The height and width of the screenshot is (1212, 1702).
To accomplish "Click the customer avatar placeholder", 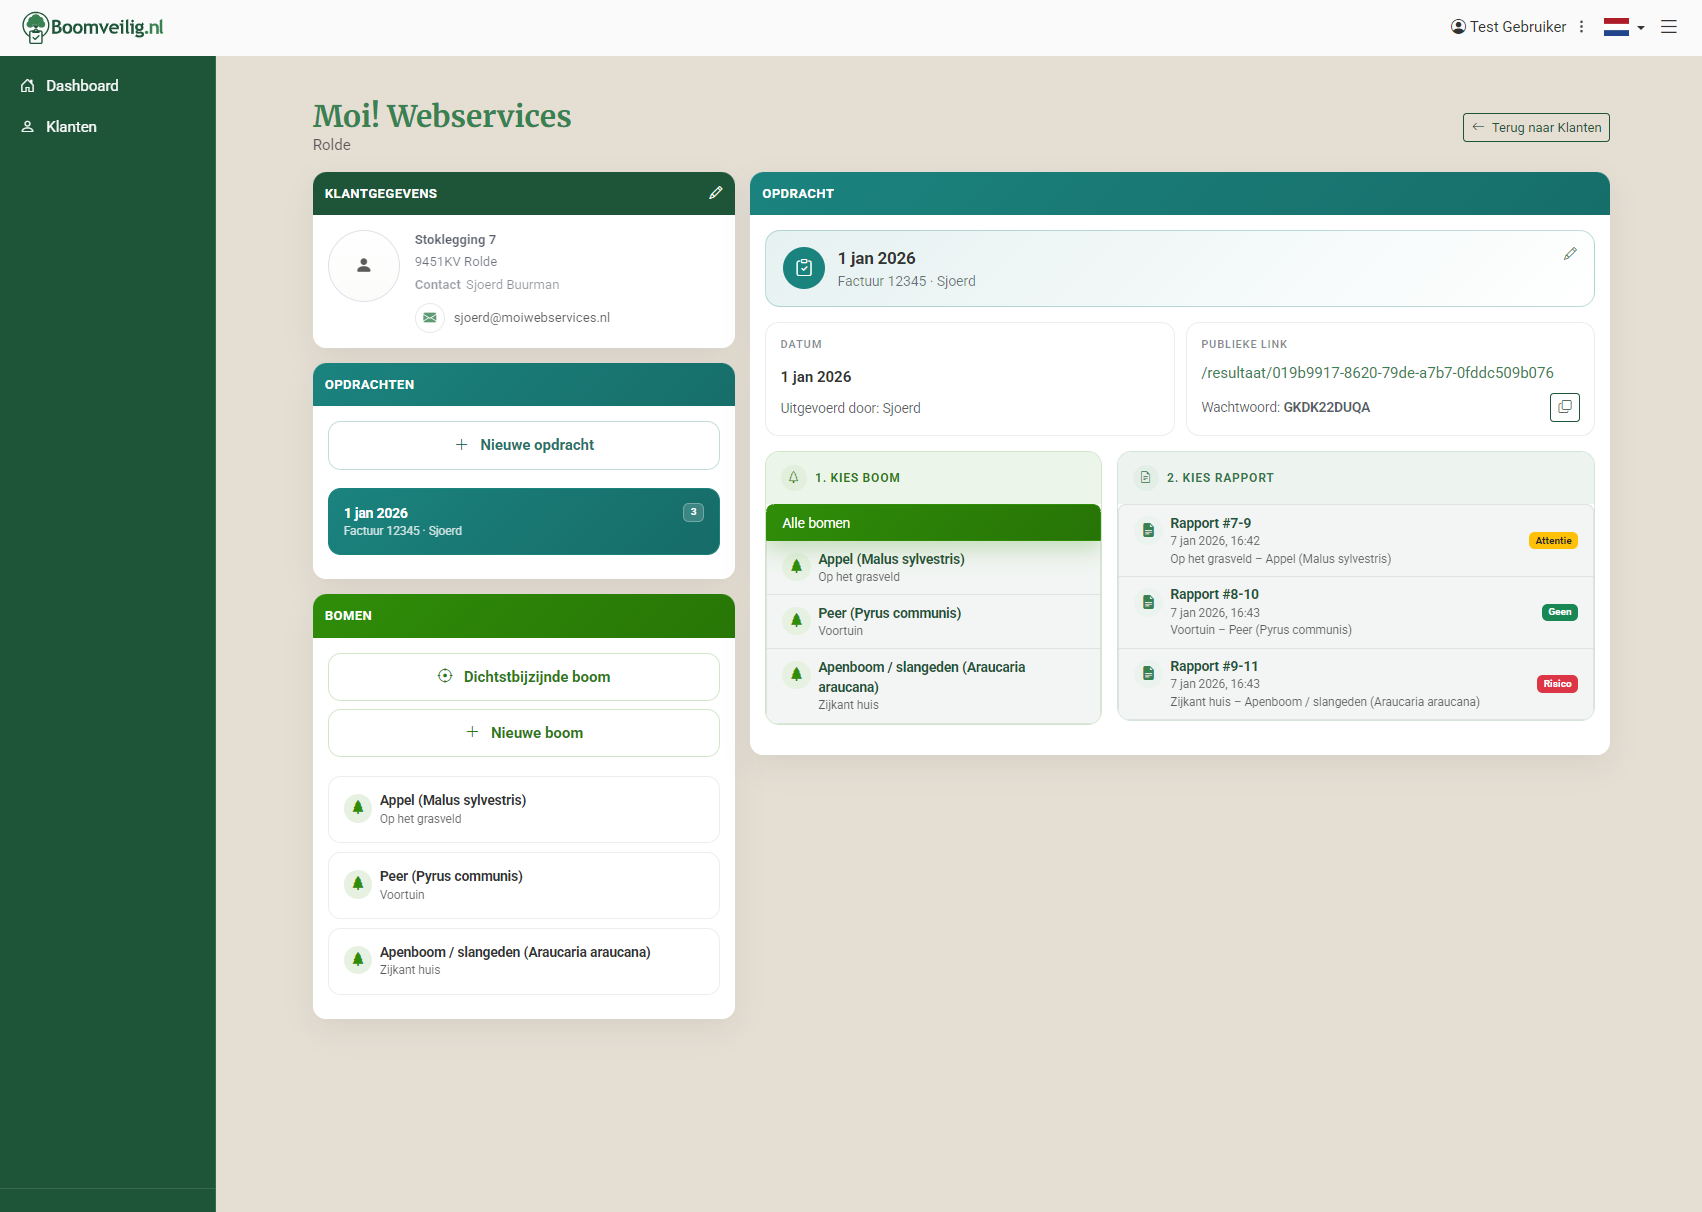I will pos(364,266).
